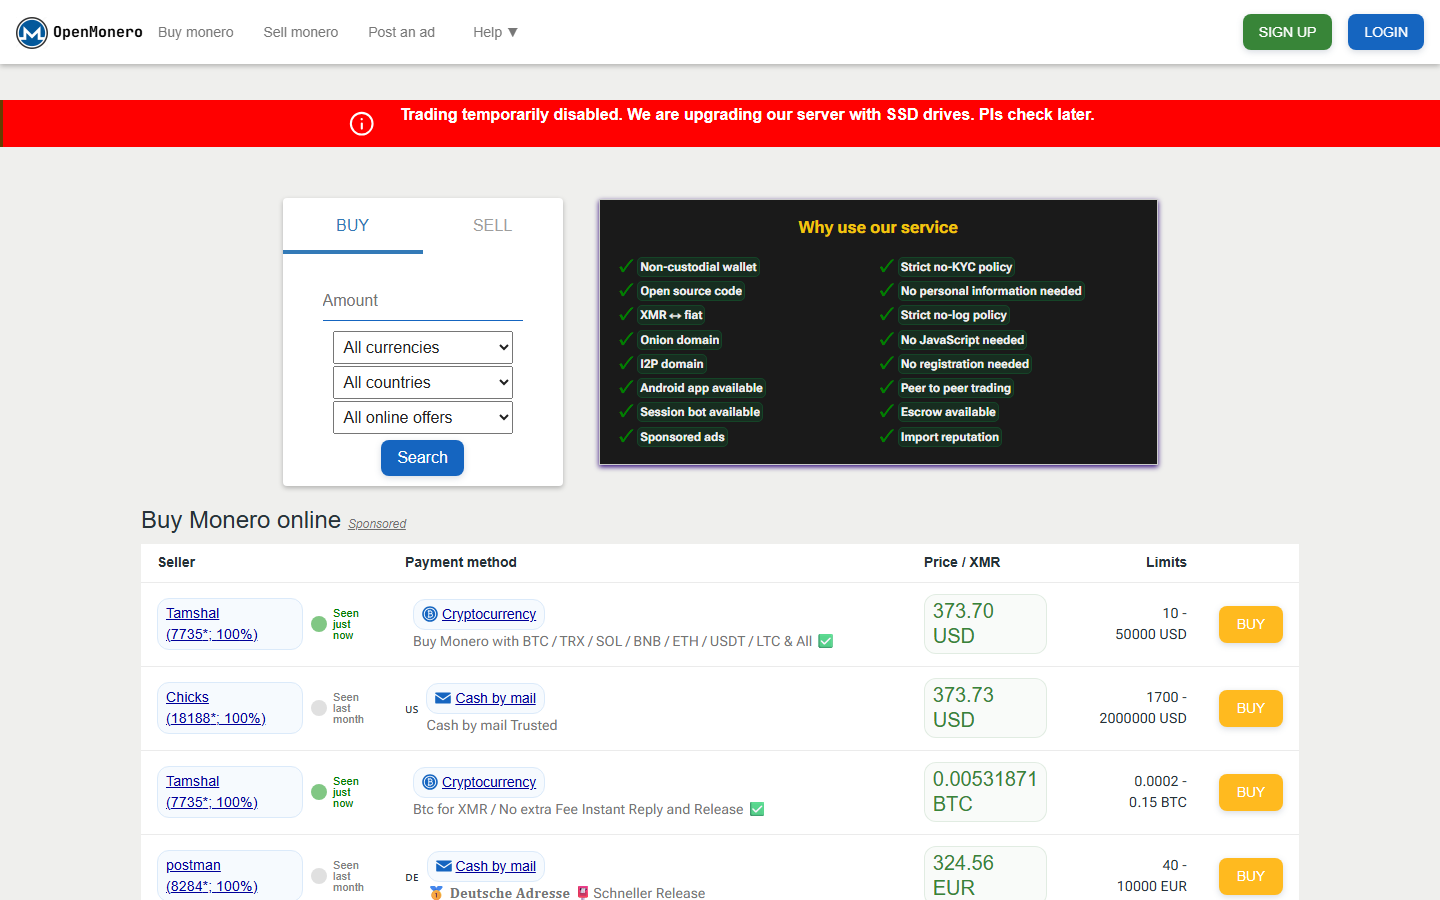The image size is (1440, 900).
Task: Click the info icon in the red banner
Action: (362, 123)
